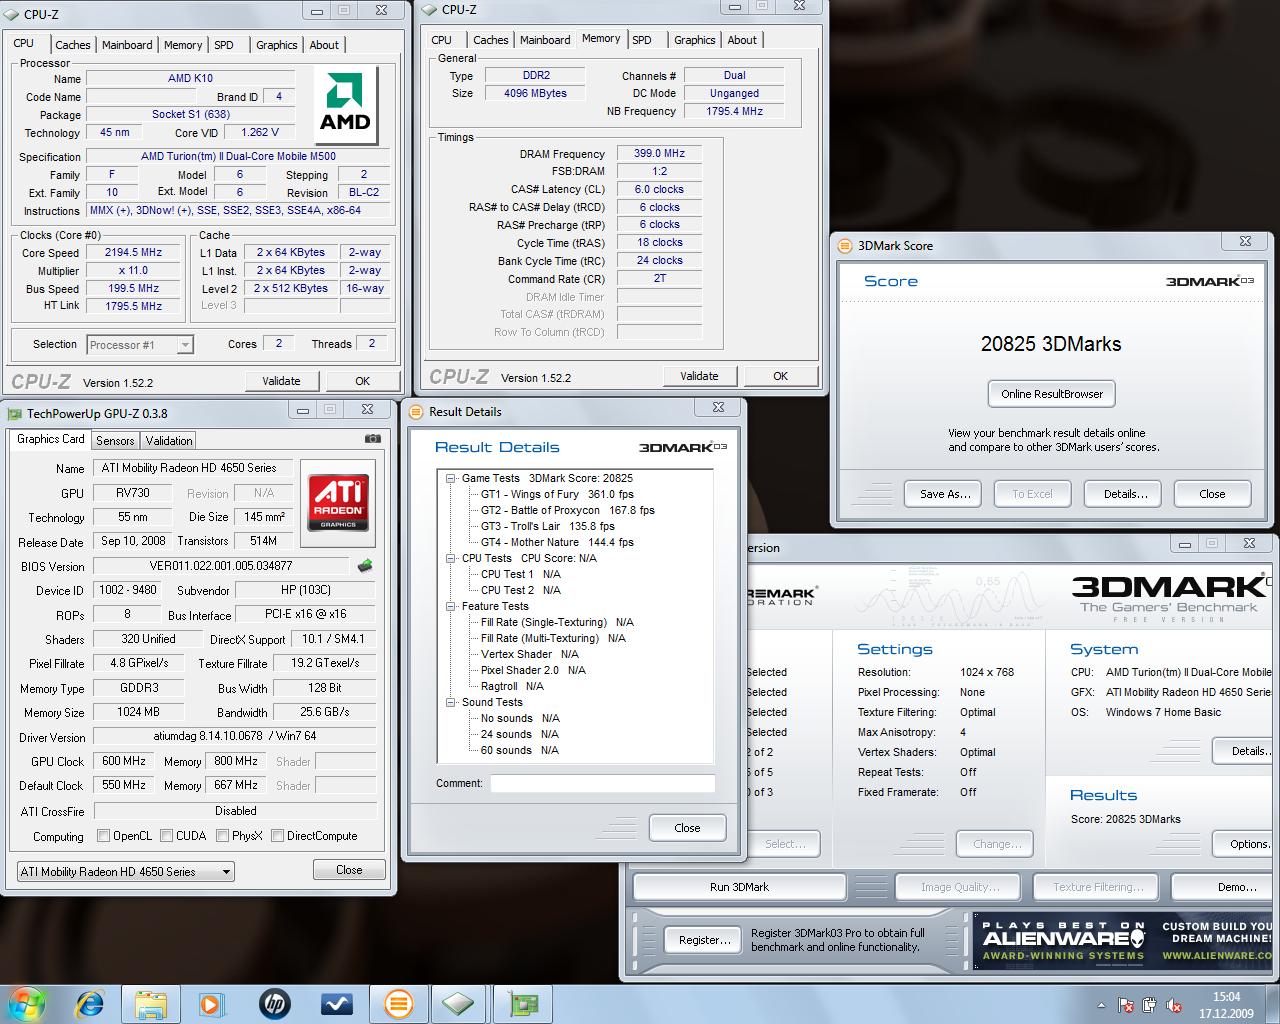Click the Core Speed 2194.5 MHz value
This screenshot has width=1280, height=1024.
(x=134, y=253)
